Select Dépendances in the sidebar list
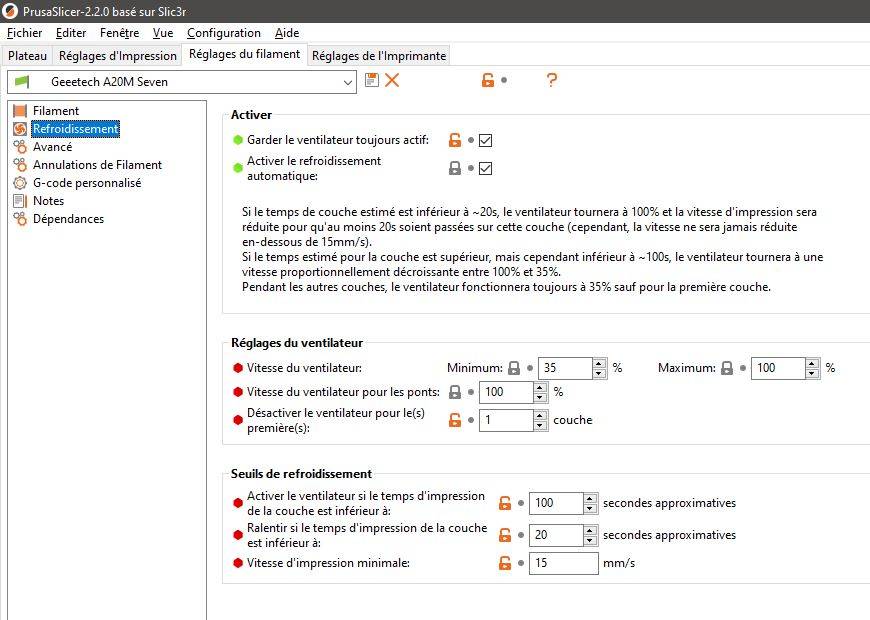This screenshot has width=870, height=620. coord(68,219)
